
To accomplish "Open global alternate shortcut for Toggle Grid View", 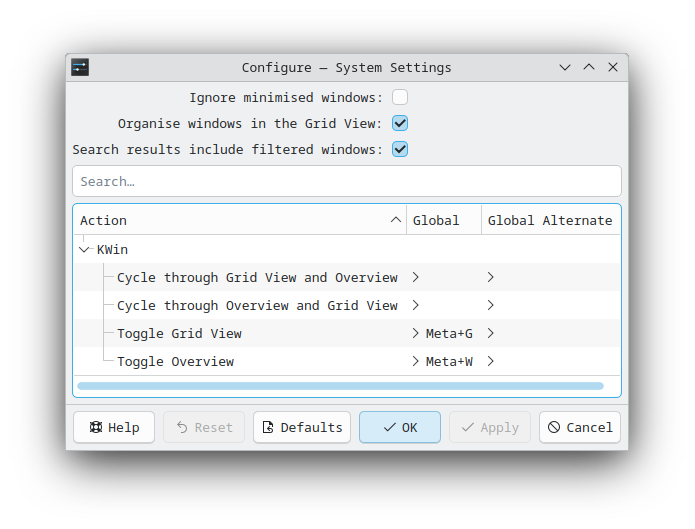I will 490,333.
